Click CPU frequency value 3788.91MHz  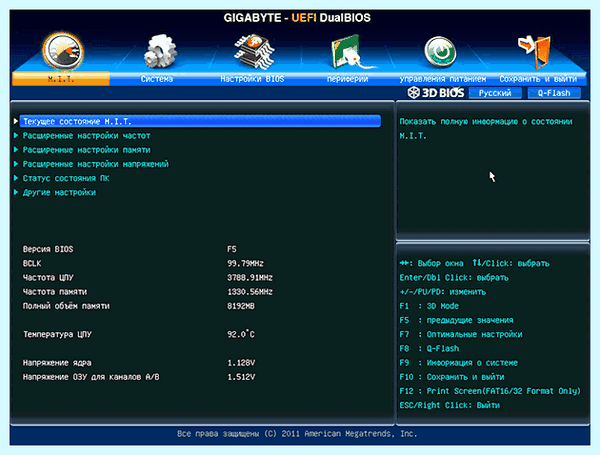click(250, 277)
